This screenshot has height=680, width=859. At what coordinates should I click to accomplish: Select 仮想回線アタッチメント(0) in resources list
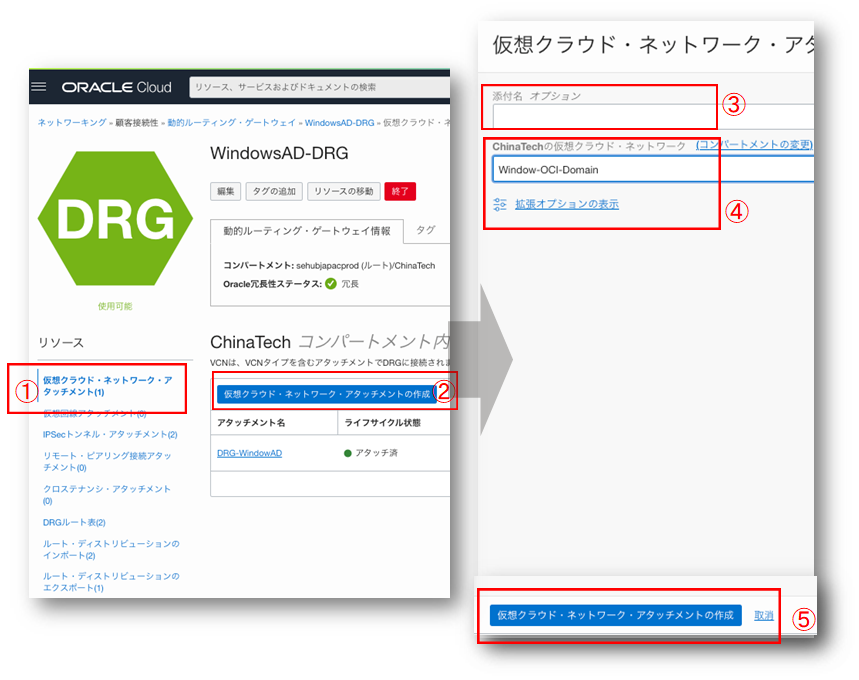click(95, 413)
